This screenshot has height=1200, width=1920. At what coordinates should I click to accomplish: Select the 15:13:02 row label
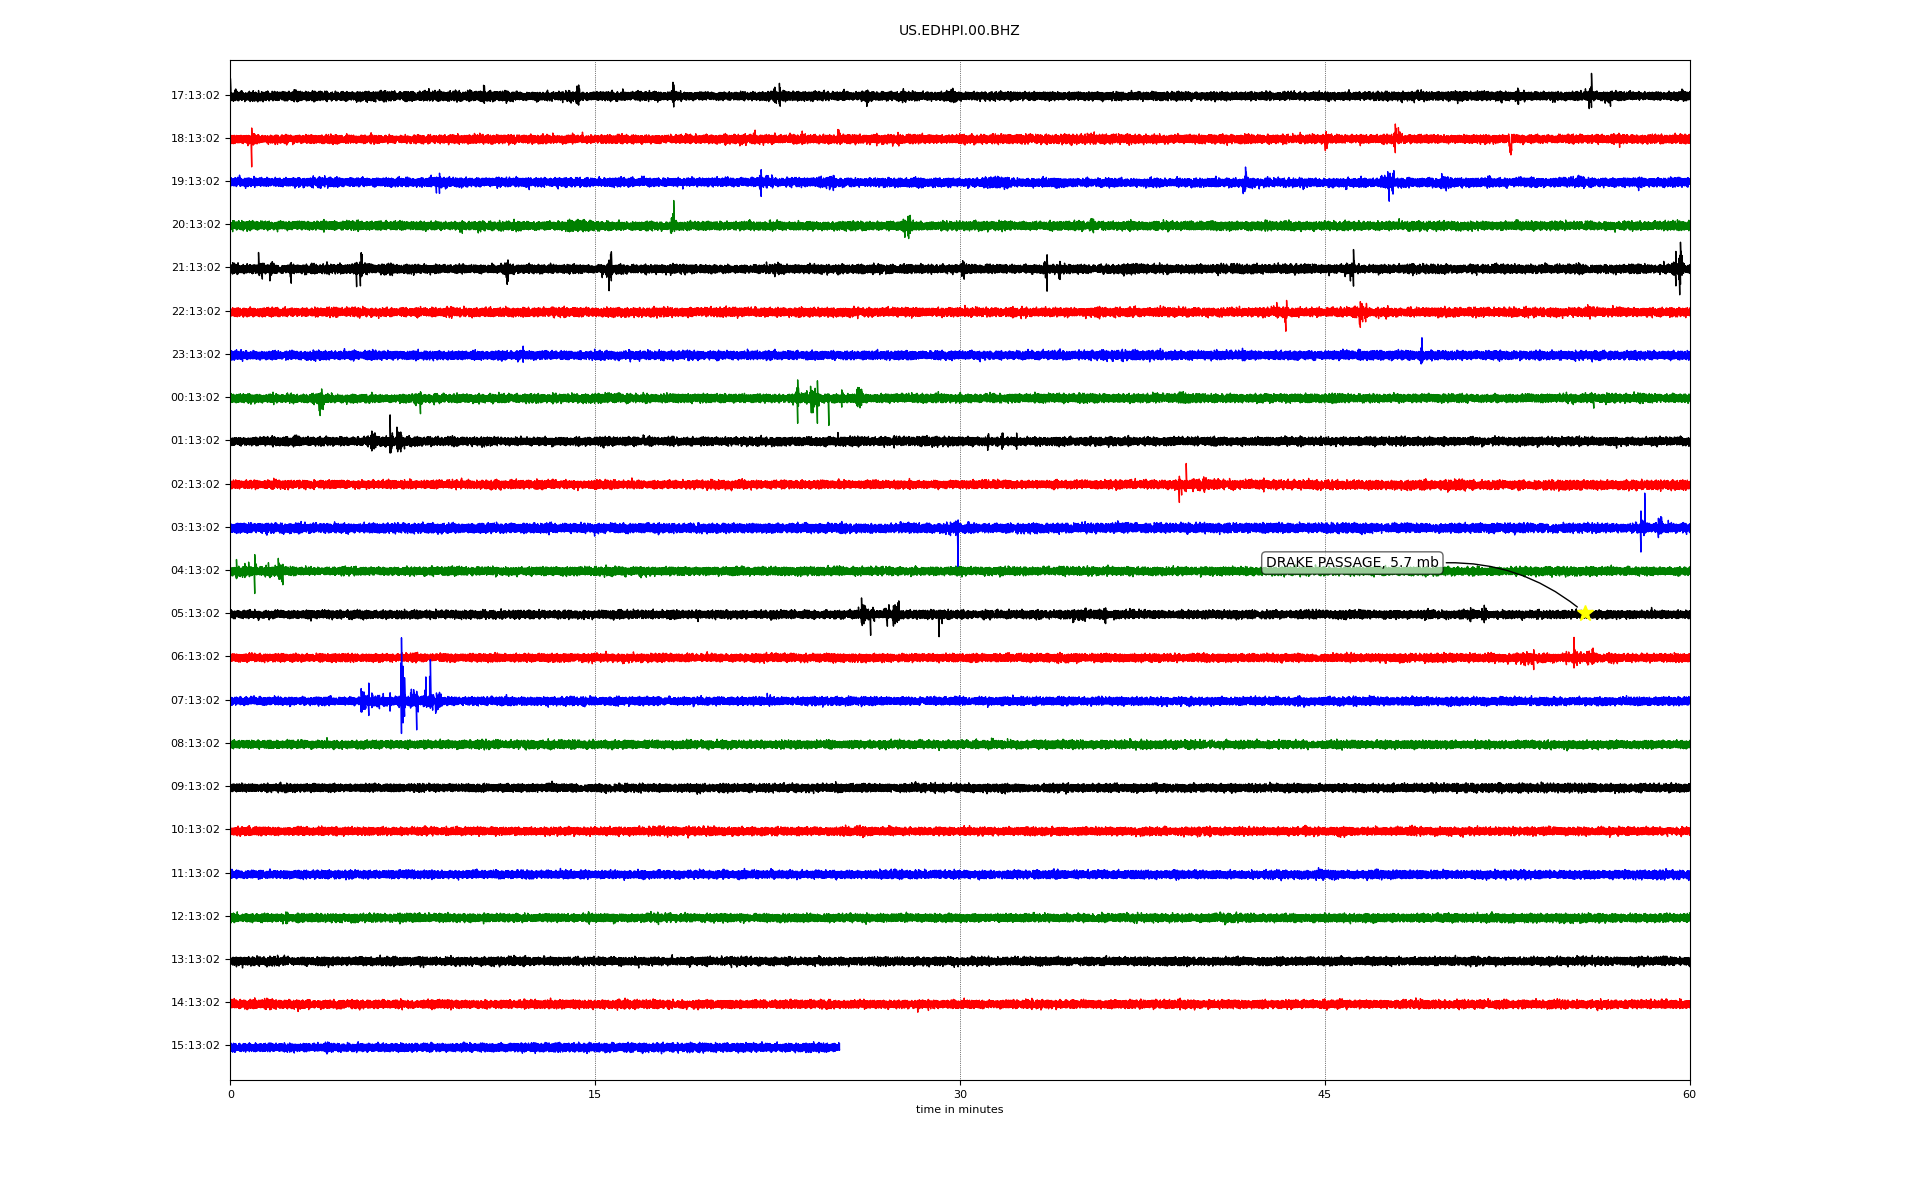pos(195,1046)
